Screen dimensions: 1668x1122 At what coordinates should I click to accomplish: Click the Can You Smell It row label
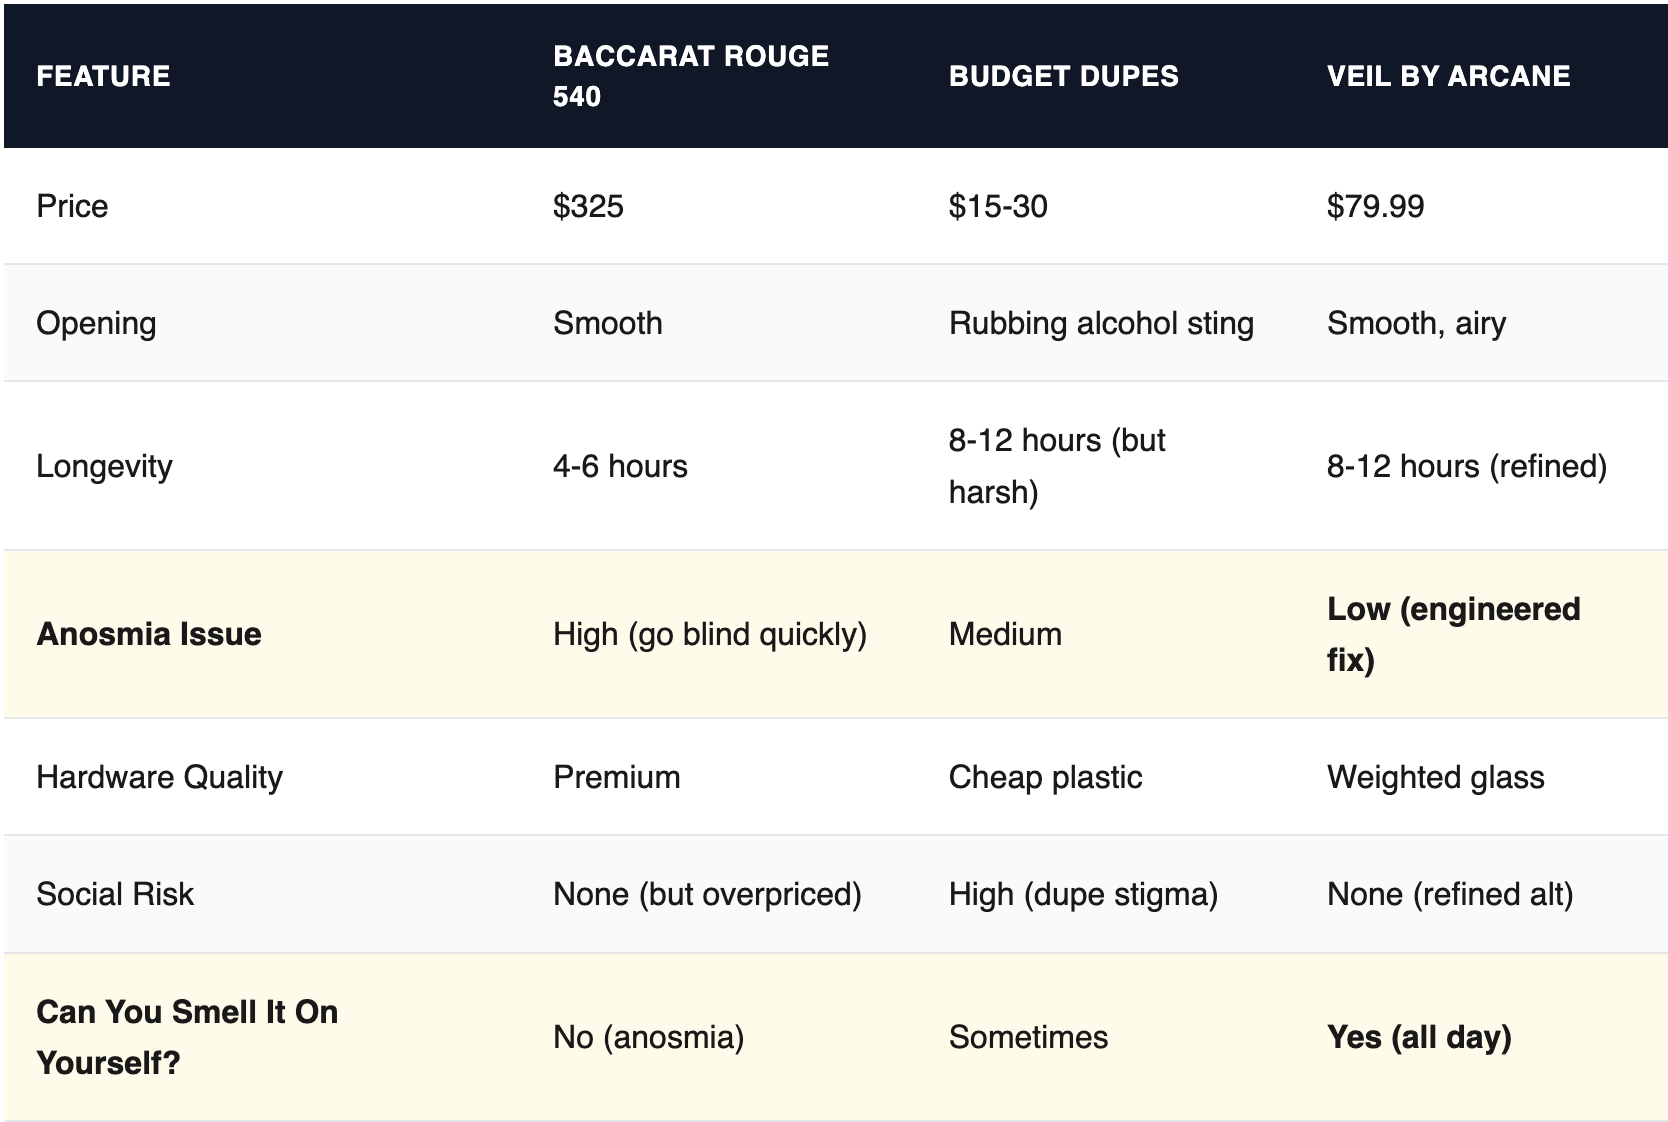pos(187,1037)
